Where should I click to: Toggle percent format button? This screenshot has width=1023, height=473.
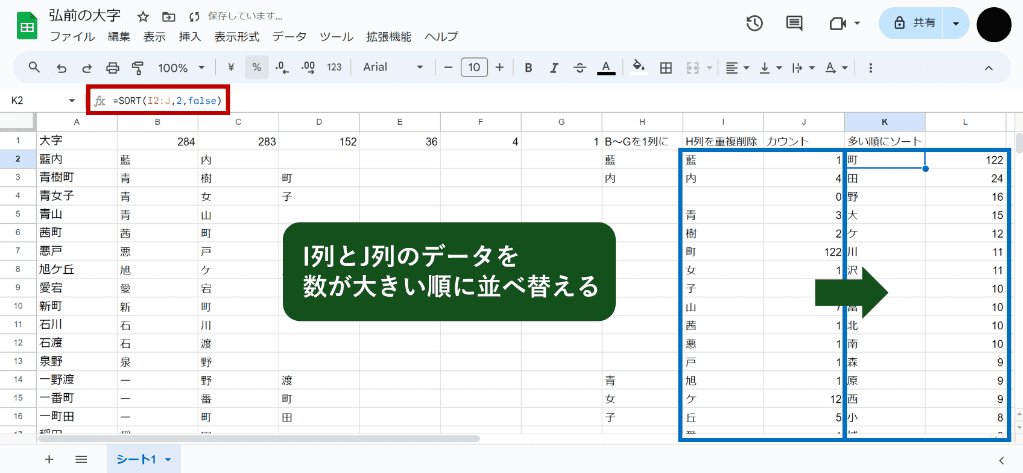pos(257,67)
